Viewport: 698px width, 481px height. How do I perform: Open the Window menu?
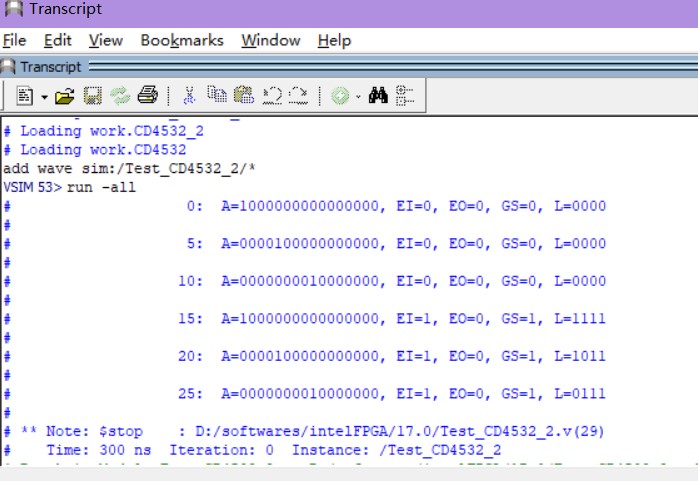[x=271, y=40]
